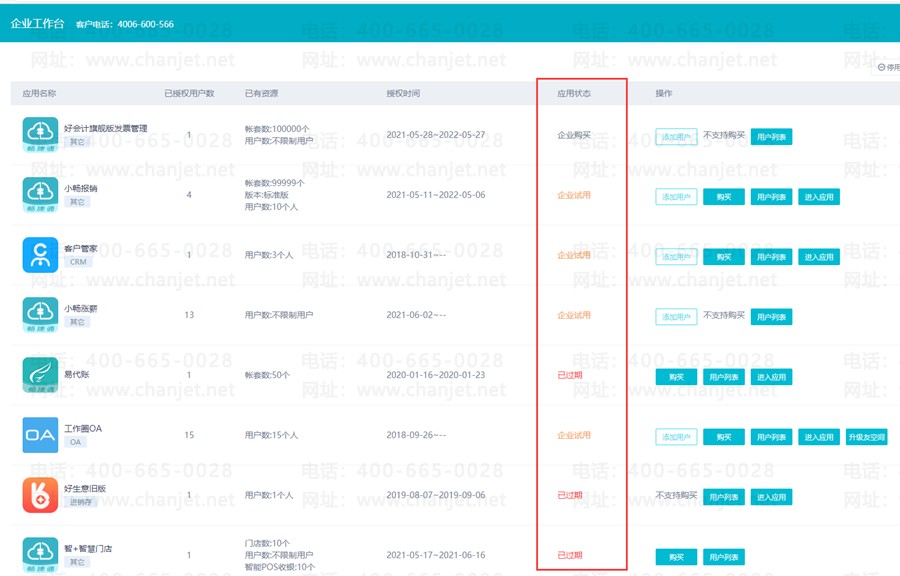Click the 客户管家 CRM app icon
This screenshot has width=900, height=576.
coord(40,255)
